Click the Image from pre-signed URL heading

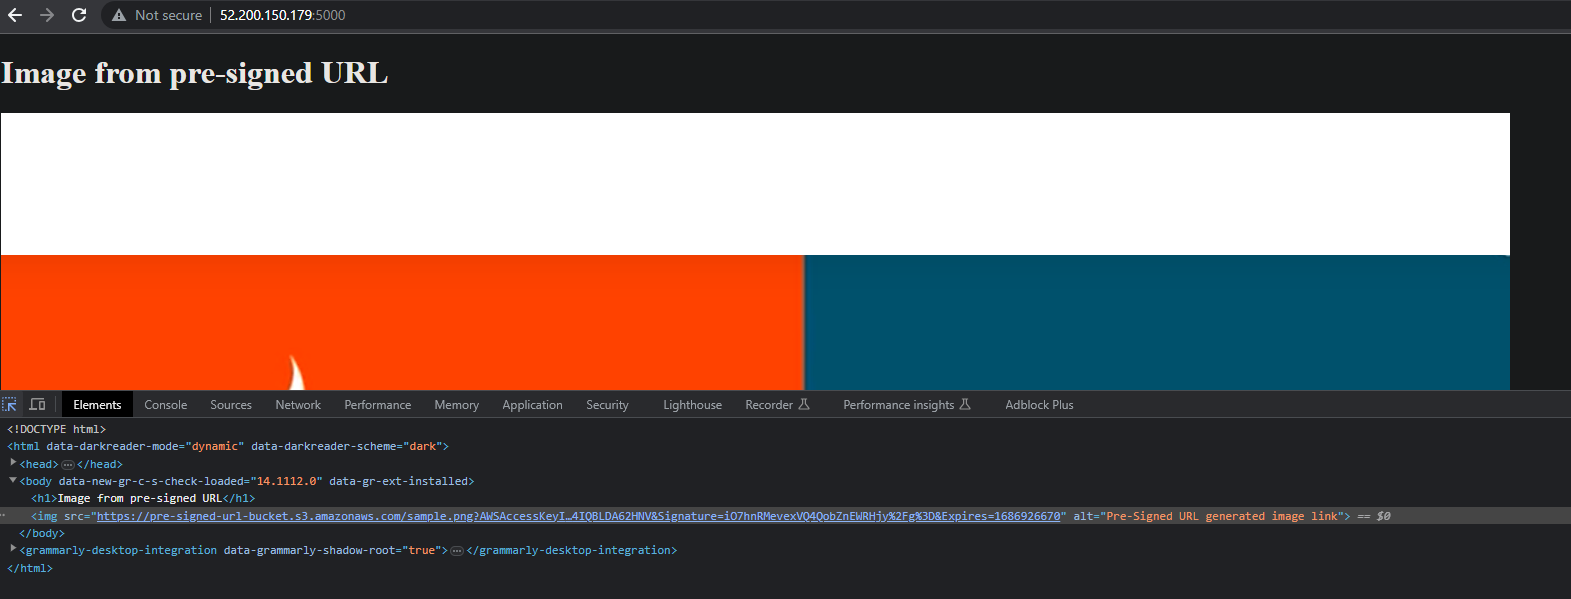[194, 74]
